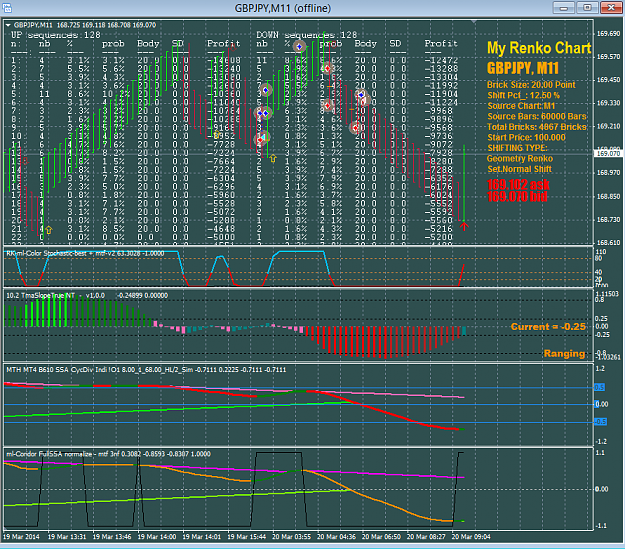Select the red up arrow below latest brick

[464, 226]
